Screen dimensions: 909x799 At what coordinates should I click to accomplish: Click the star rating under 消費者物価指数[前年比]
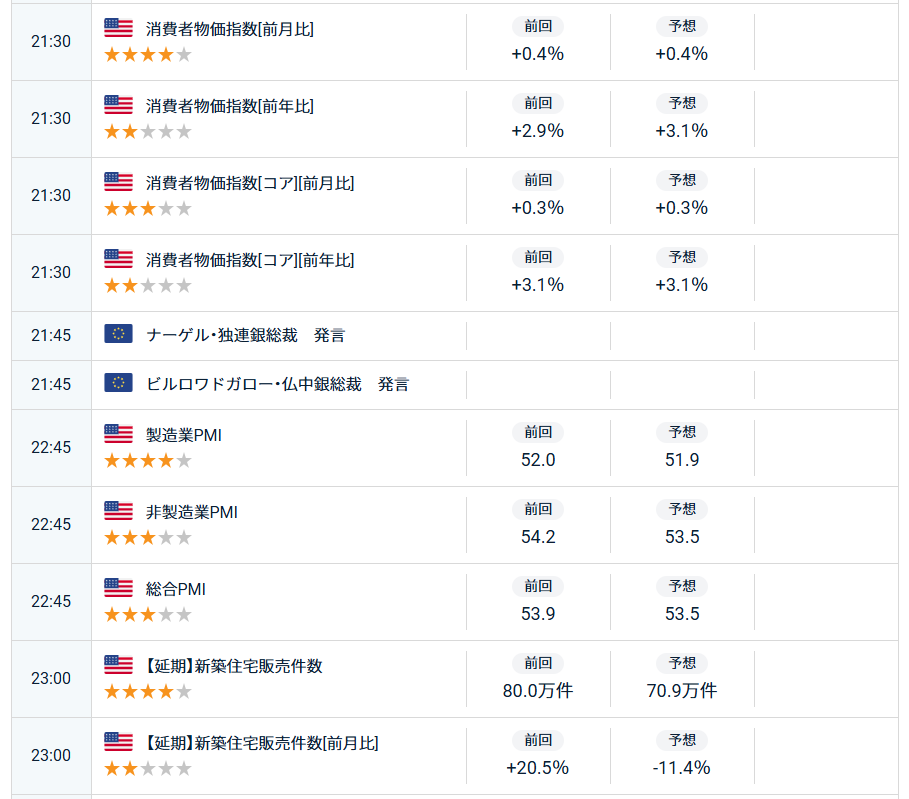click(148, 131)
